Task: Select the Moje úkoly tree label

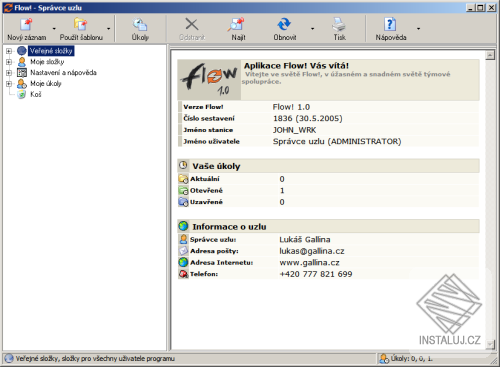Action: [x=46, y=83]
